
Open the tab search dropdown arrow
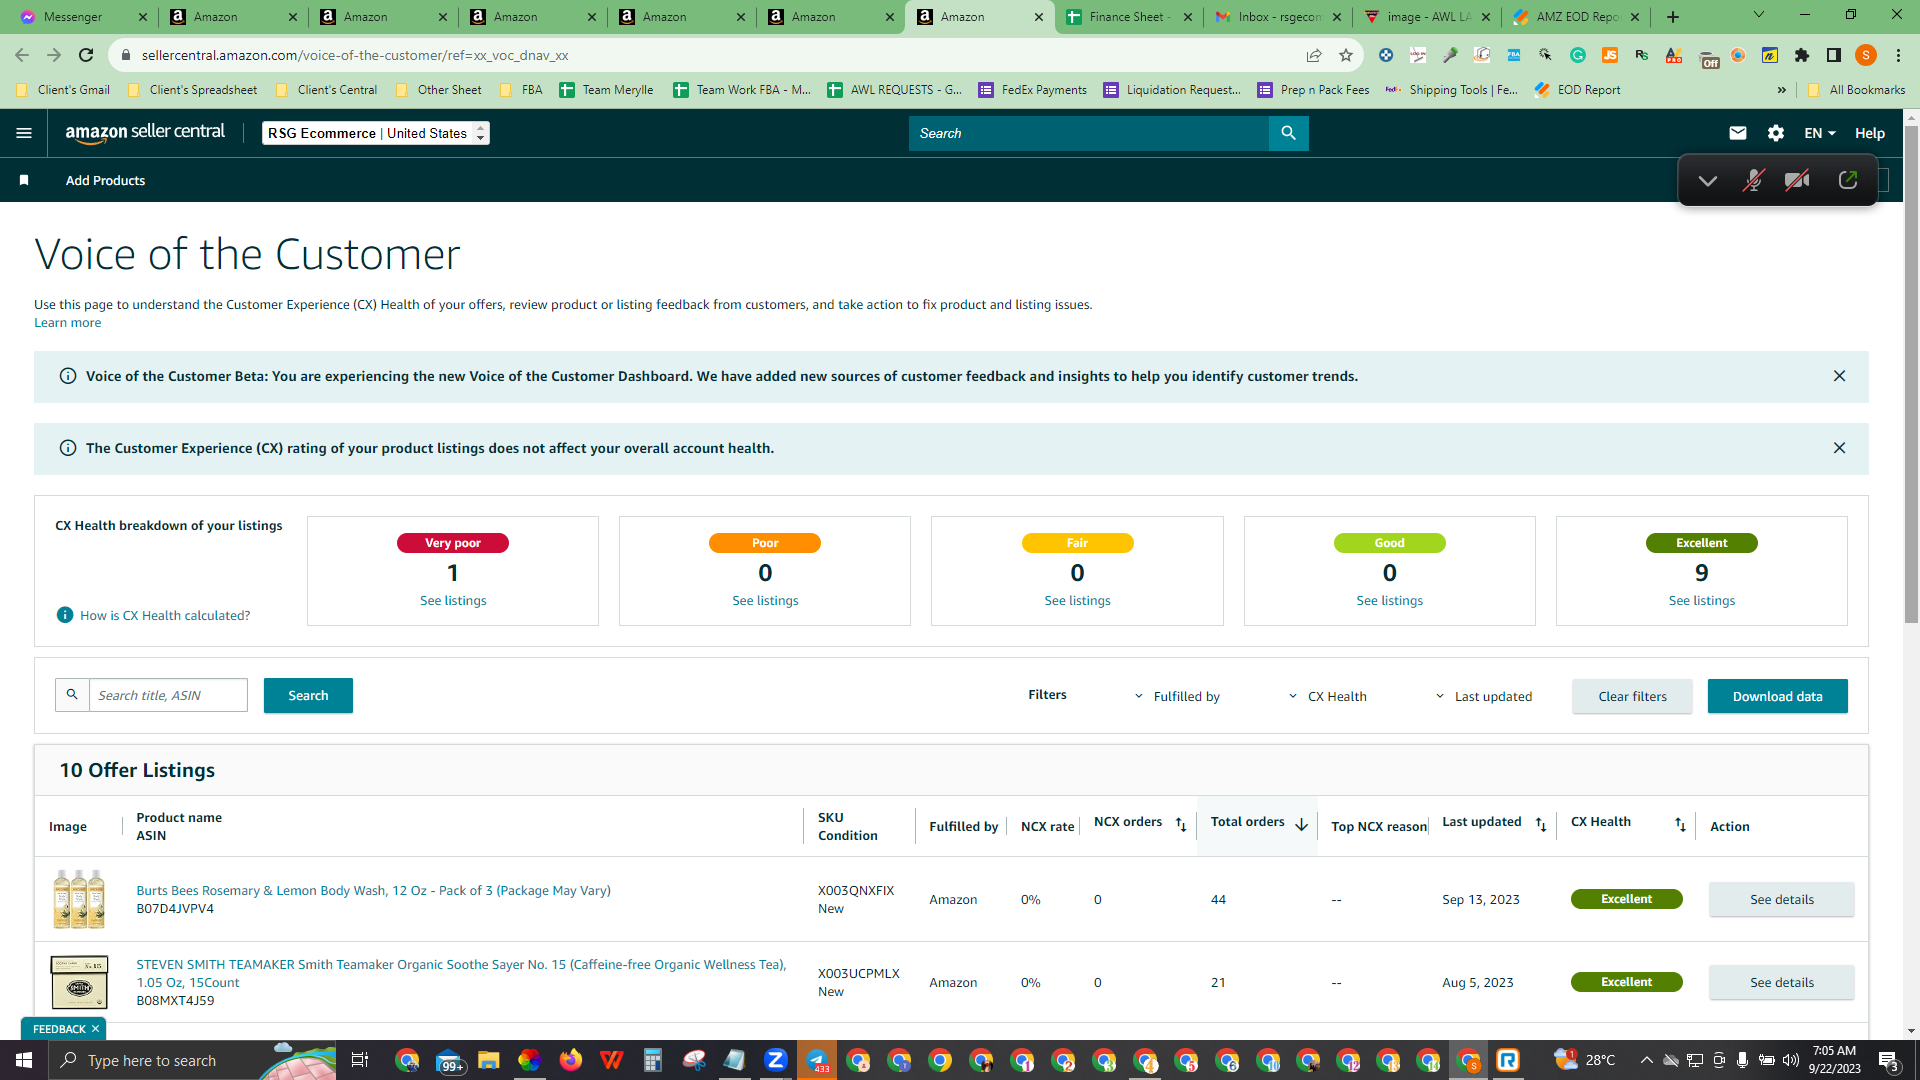(1759, 15)
